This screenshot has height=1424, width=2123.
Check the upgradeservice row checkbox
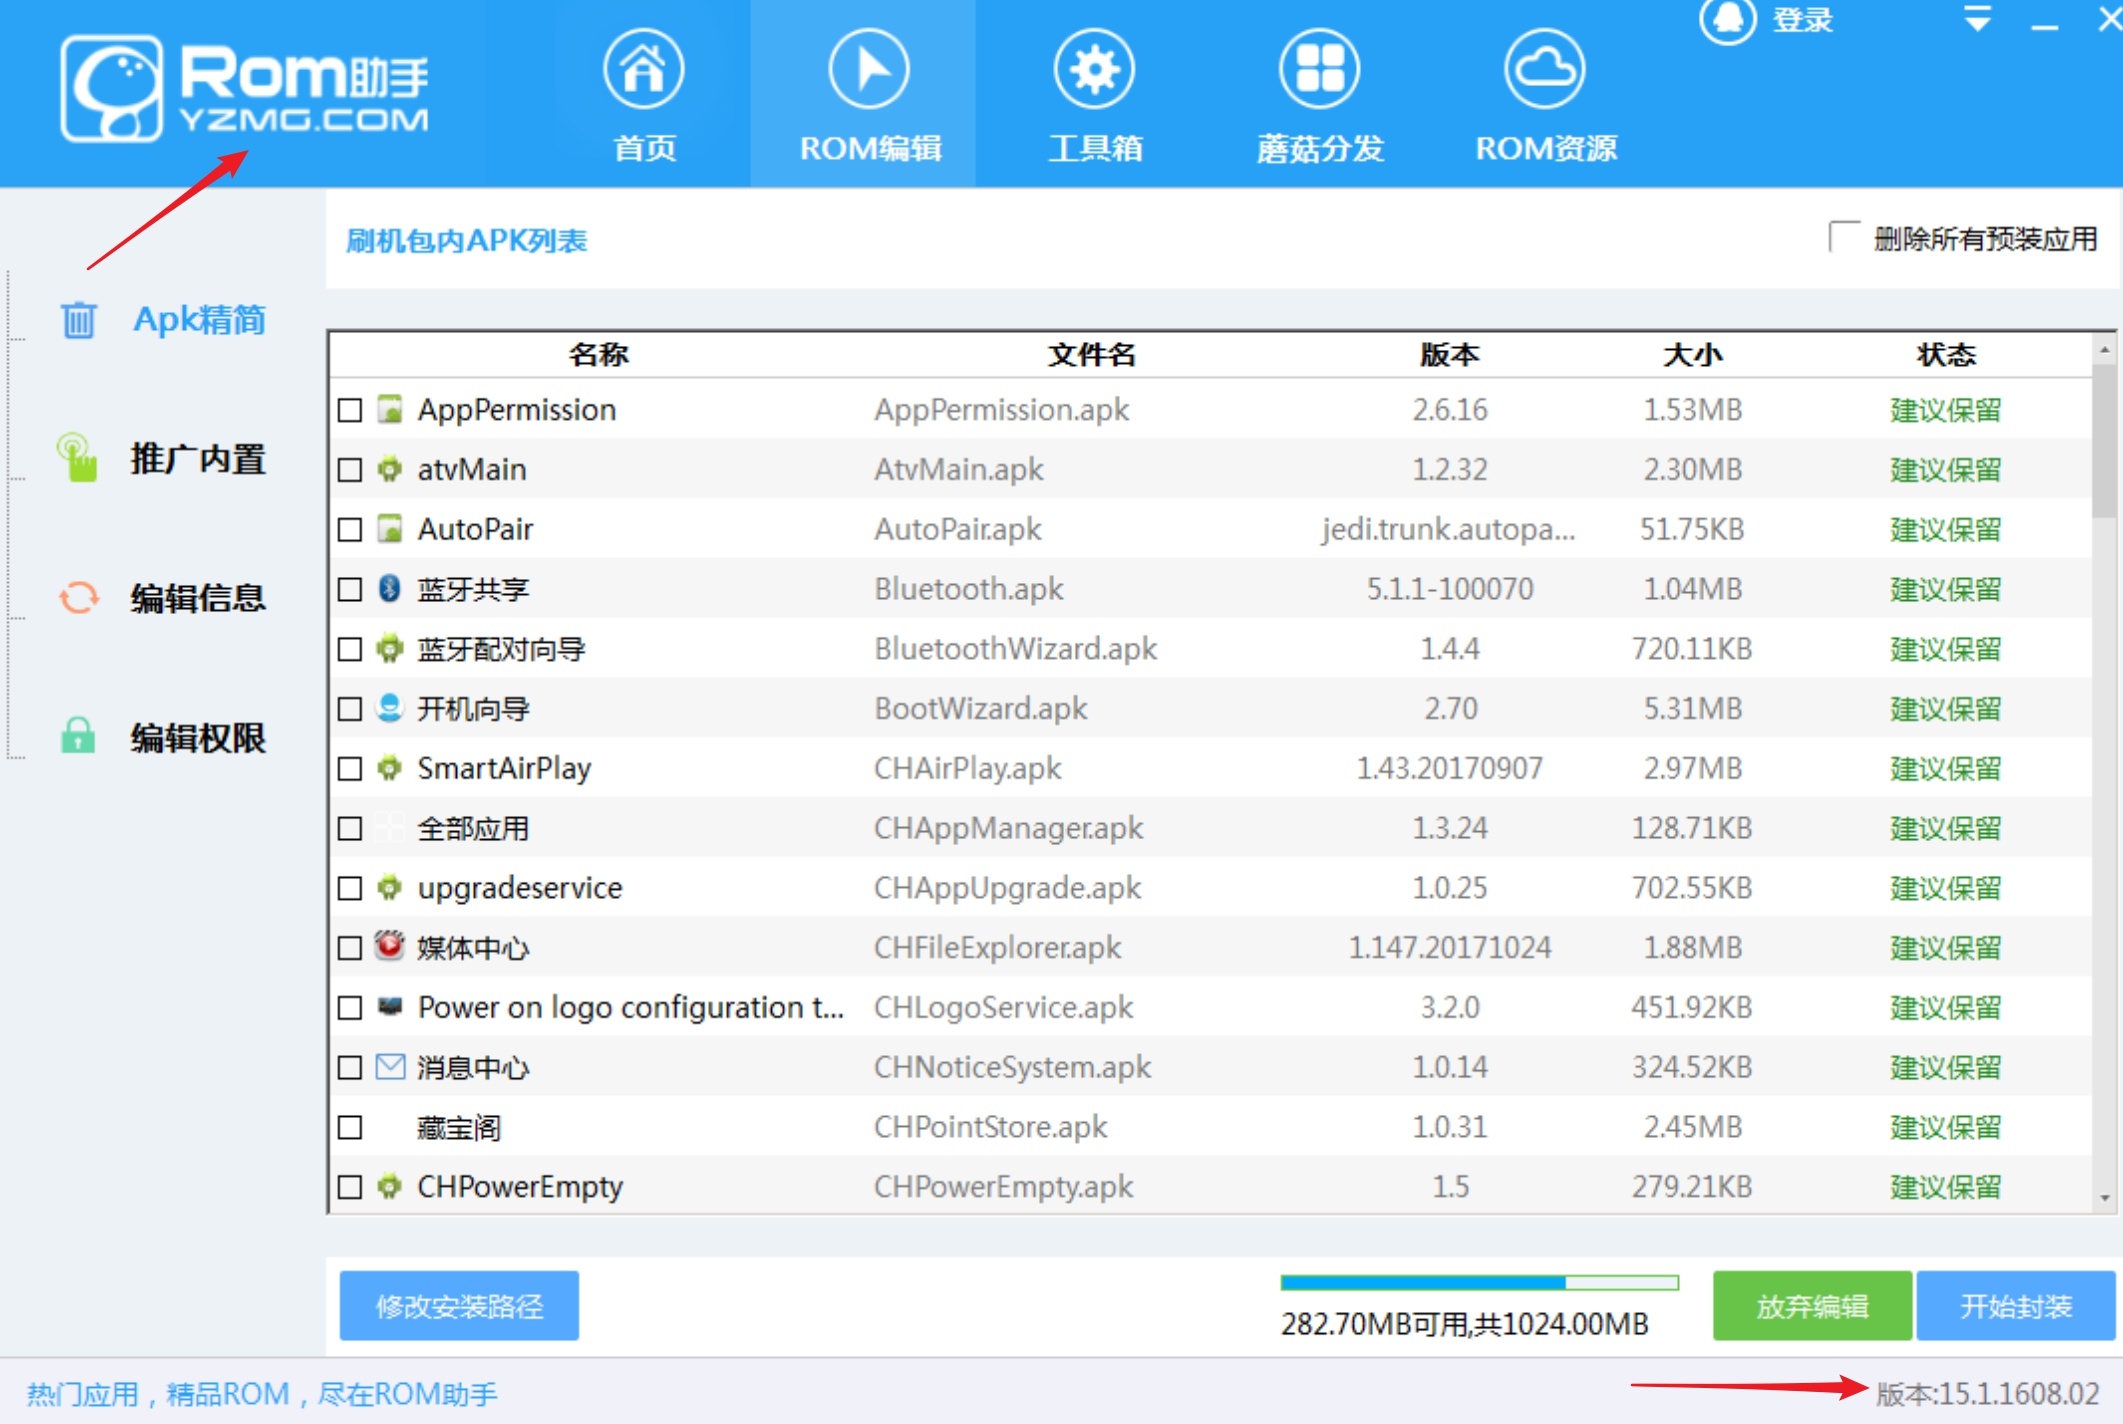pos(350,888)
